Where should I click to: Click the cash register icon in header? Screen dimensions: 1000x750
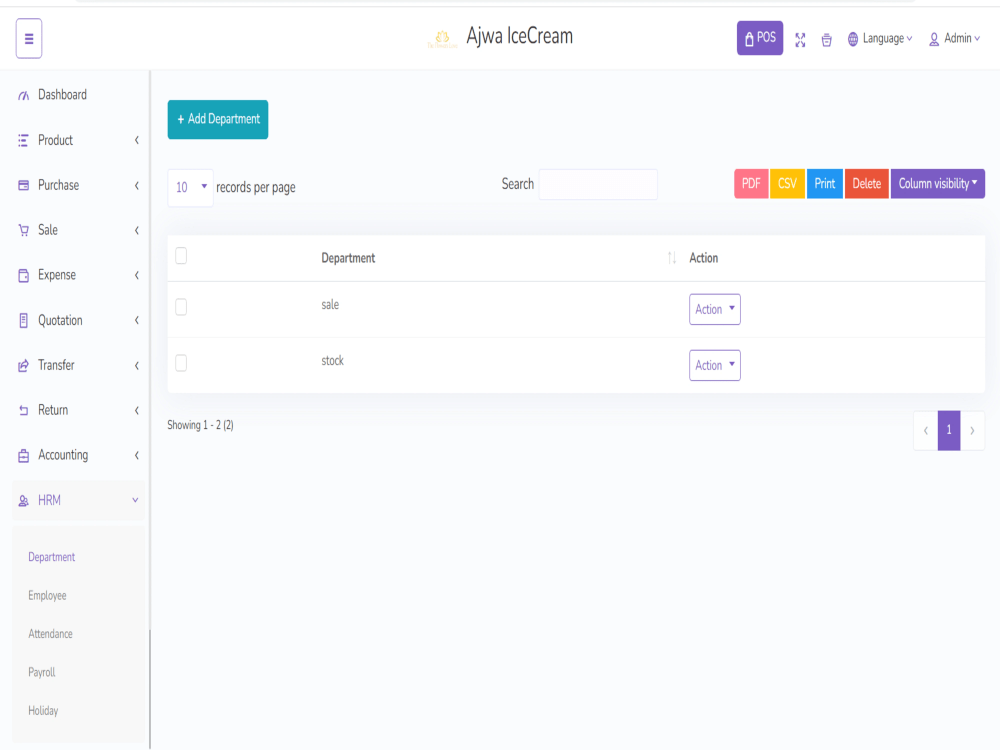pyautogui.click(x=827, y=40)
